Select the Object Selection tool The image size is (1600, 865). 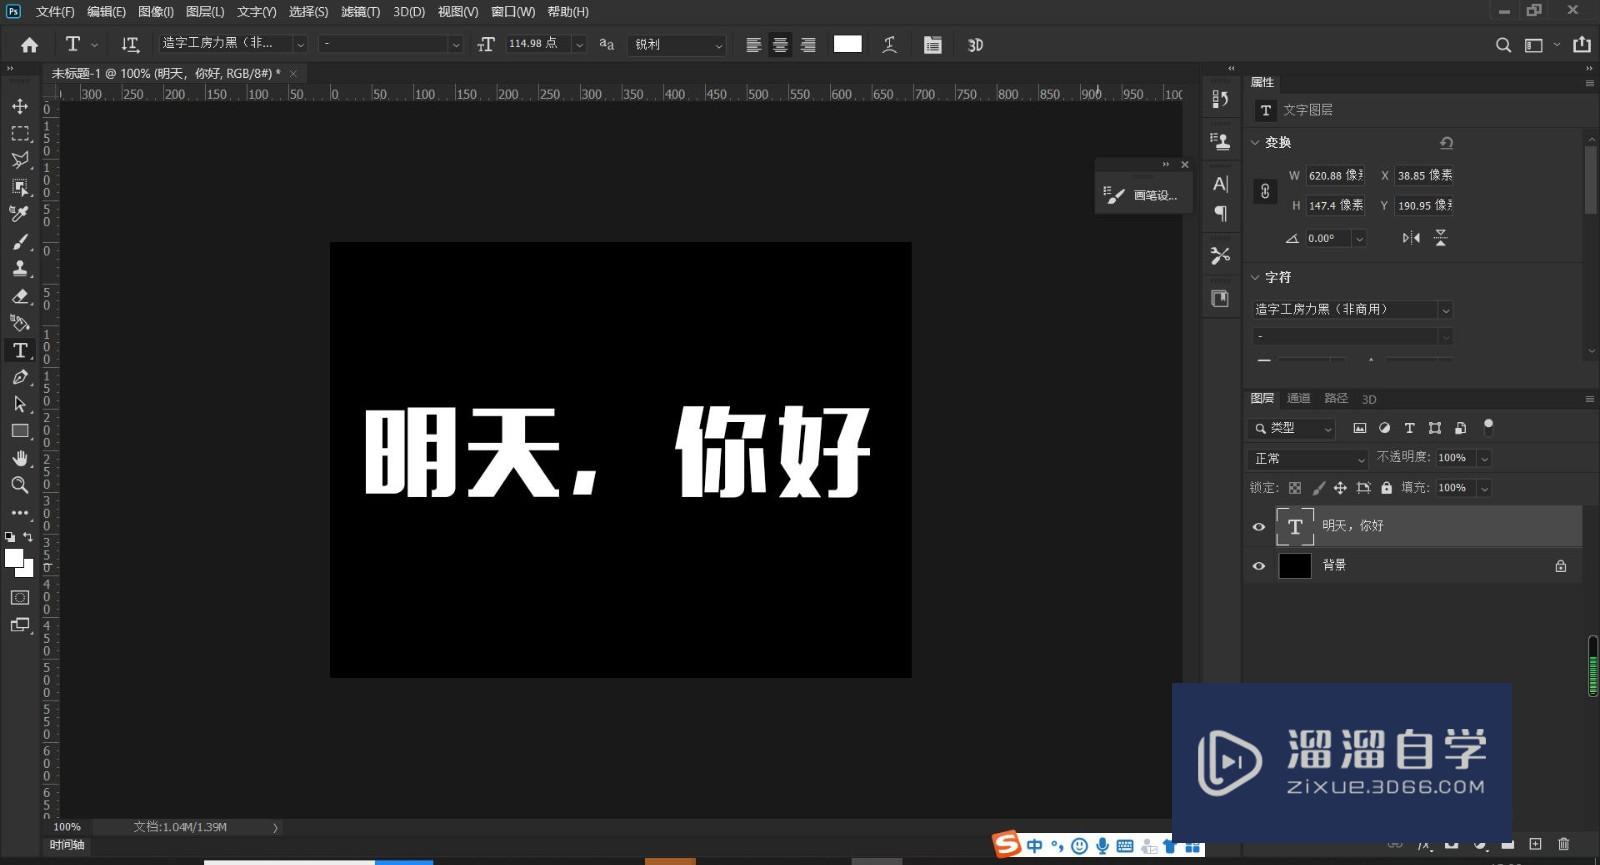20,187
